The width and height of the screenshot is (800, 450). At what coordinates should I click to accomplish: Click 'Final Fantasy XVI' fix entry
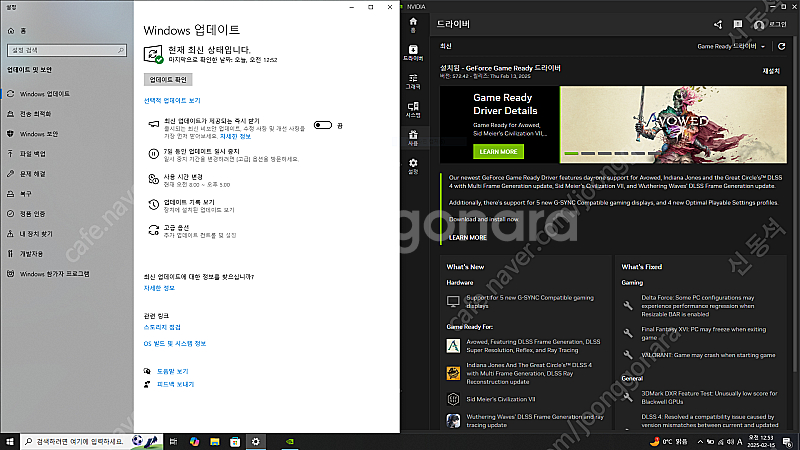click(704, 334)
